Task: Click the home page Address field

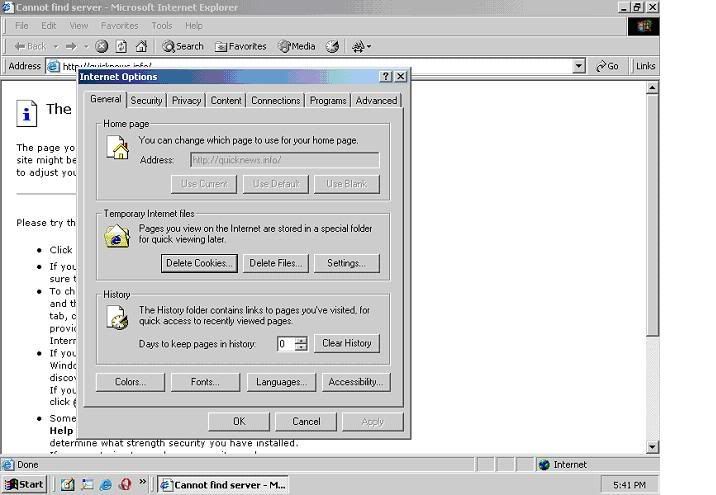Action: [x=284, y=160]
